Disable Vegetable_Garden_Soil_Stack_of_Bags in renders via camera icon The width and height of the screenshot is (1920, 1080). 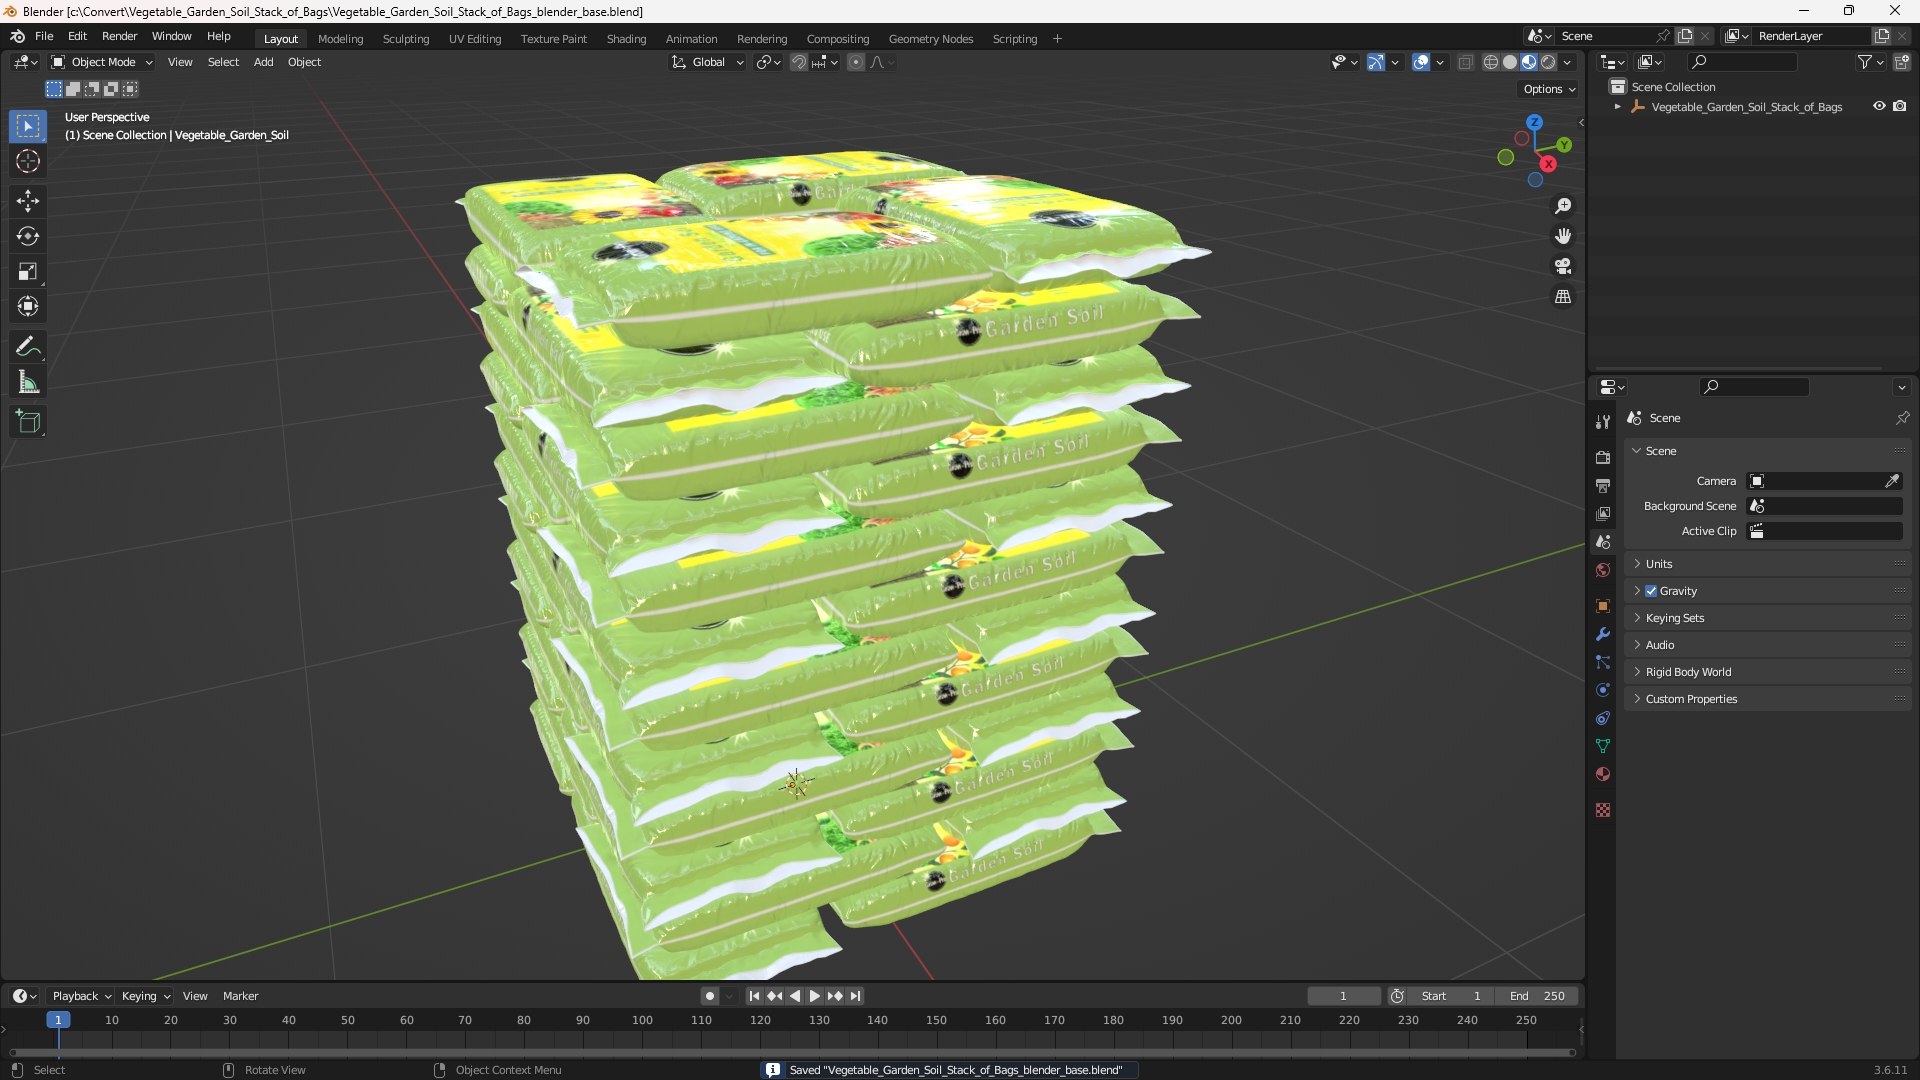click(1900, 106)
